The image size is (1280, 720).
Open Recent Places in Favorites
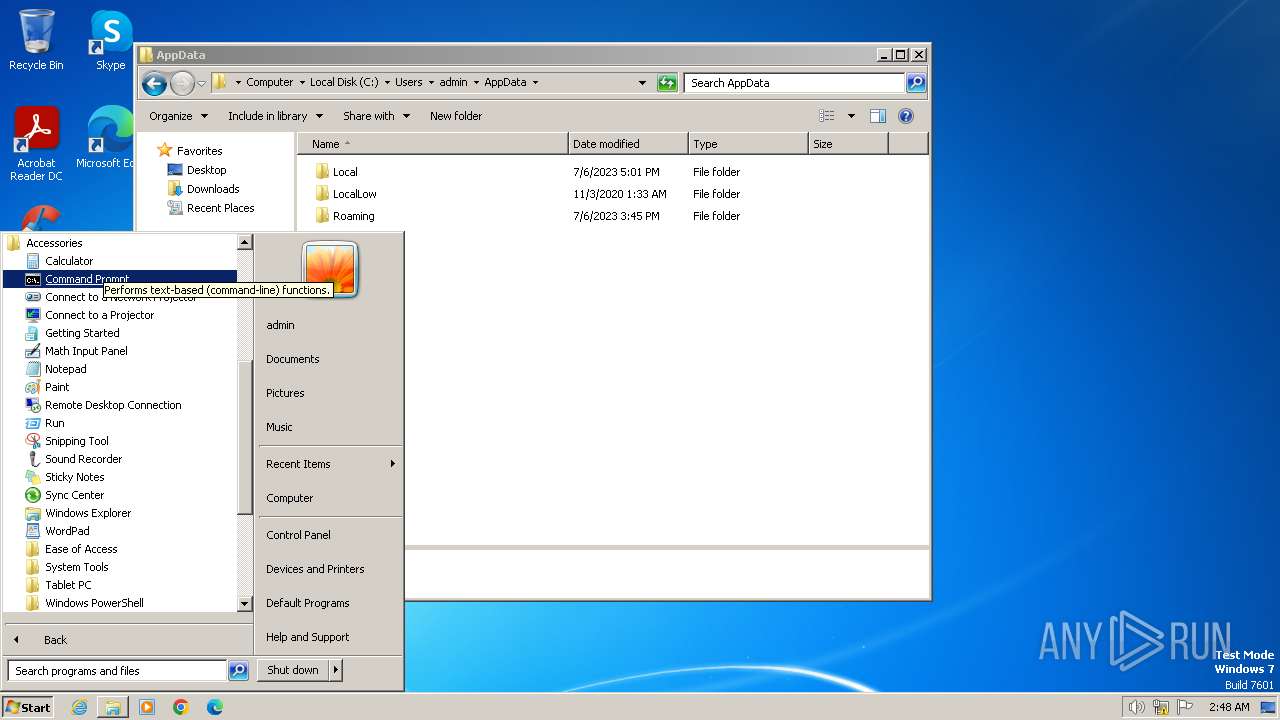(x=220, y=208)
